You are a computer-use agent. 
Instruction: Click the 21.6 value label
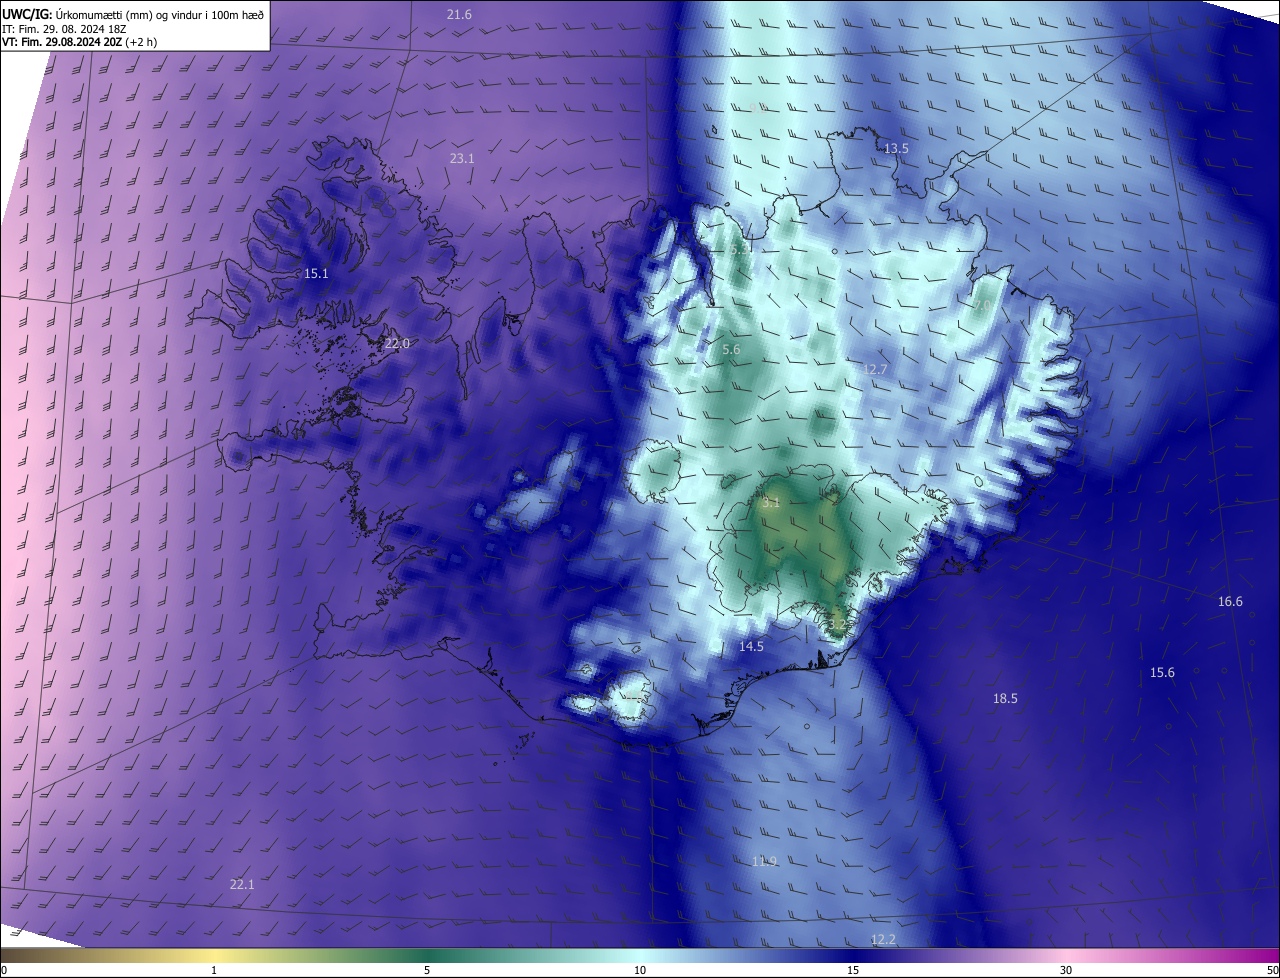[459, 14]
